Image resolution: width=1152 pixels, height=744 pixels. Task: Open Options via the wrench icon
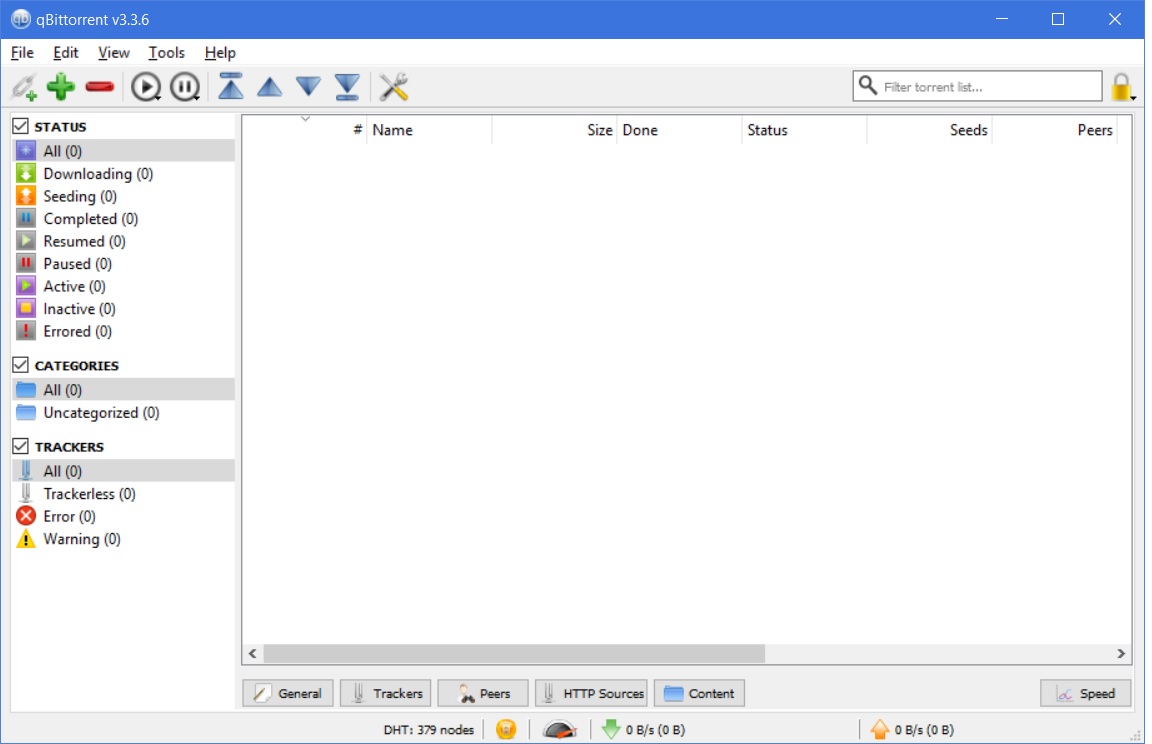click(x=394, y=86)
